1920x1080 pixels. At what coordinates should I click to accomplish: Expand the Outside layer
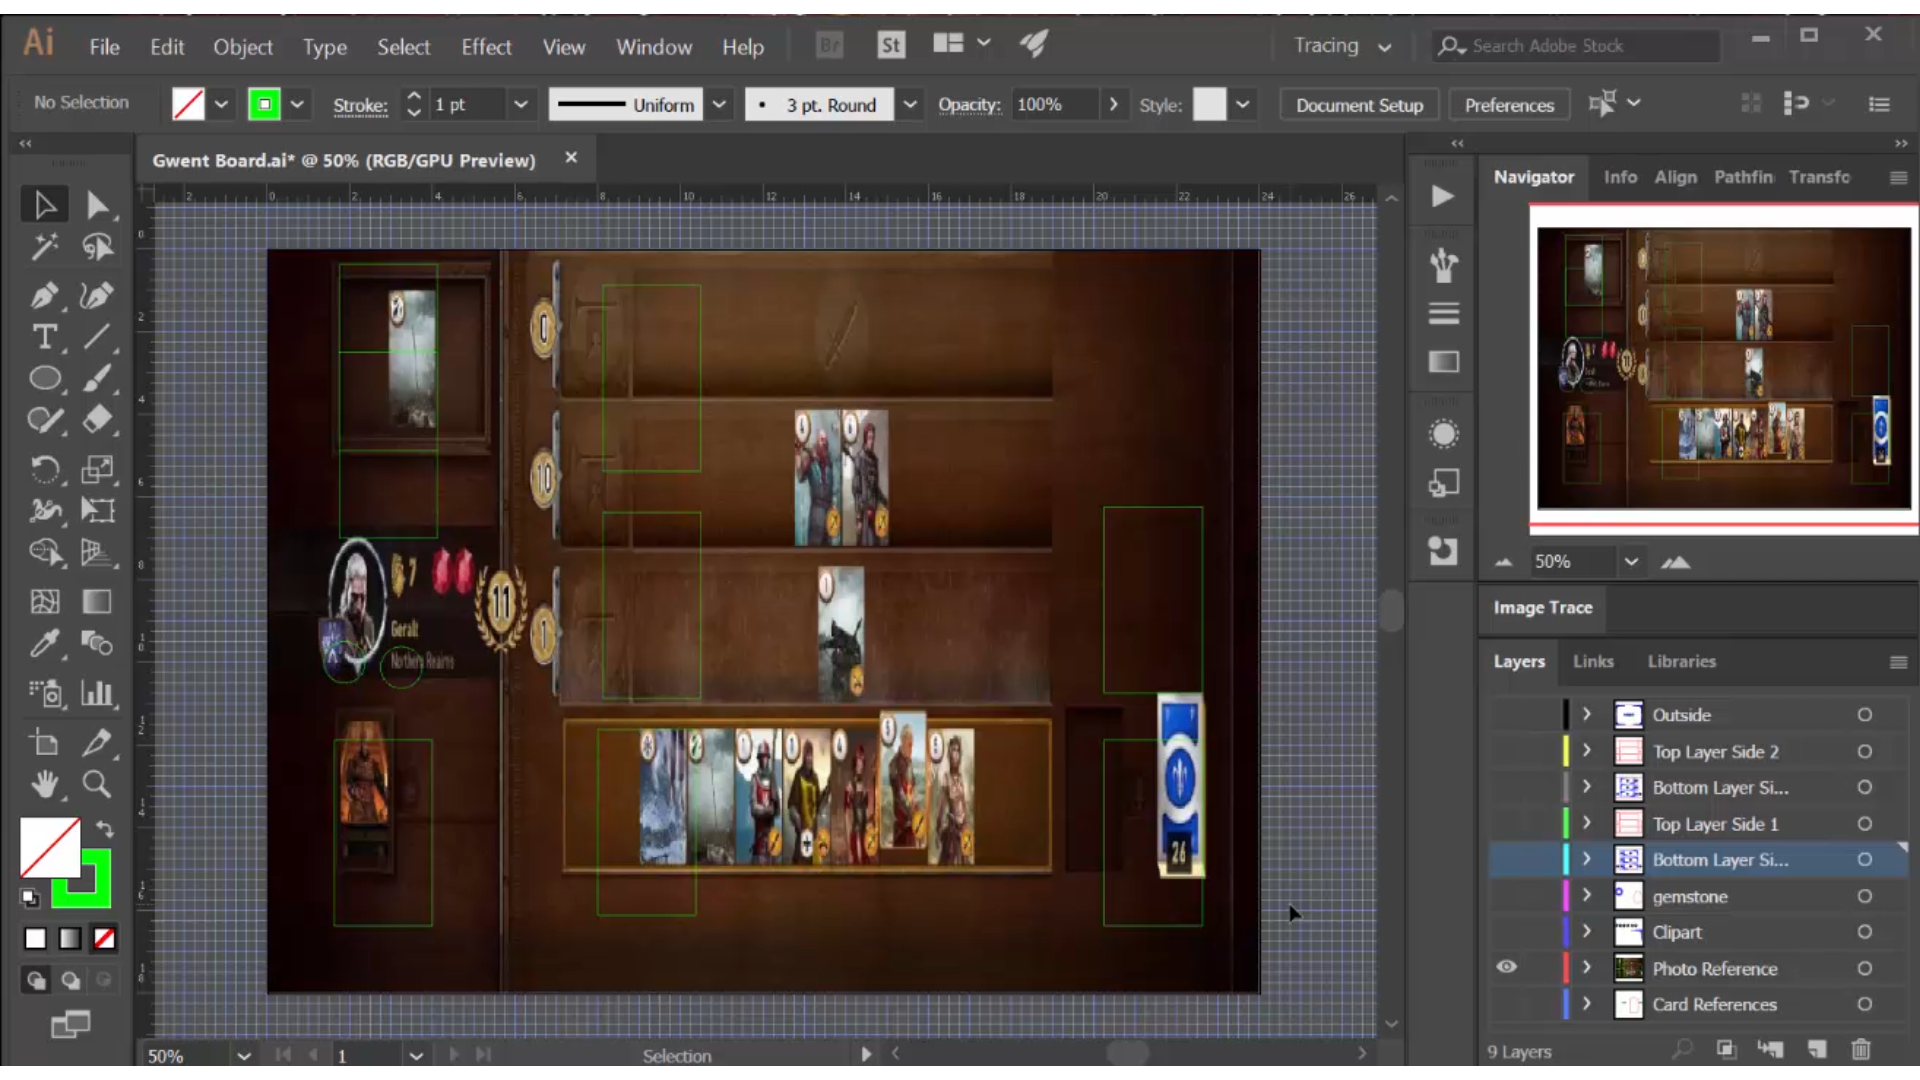[1586, 715]
